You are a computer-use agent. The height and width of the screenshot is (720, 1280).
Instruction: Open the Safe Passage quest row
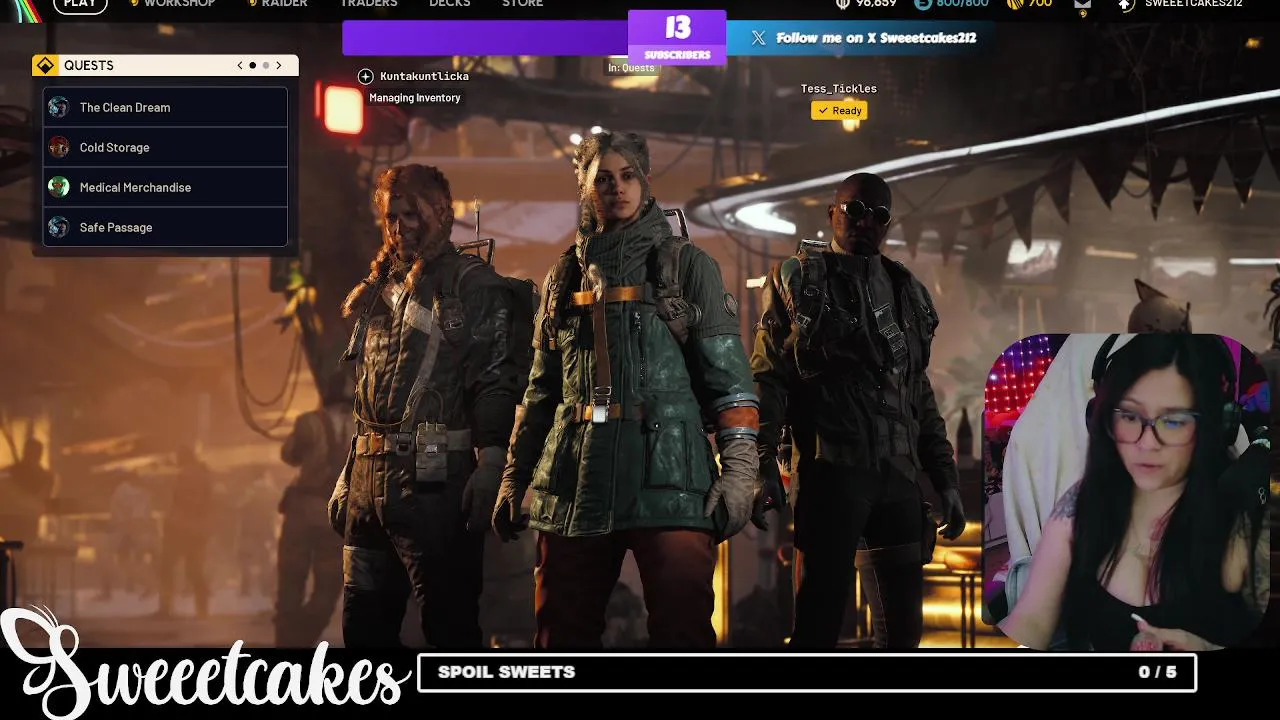tap(165, 227)
